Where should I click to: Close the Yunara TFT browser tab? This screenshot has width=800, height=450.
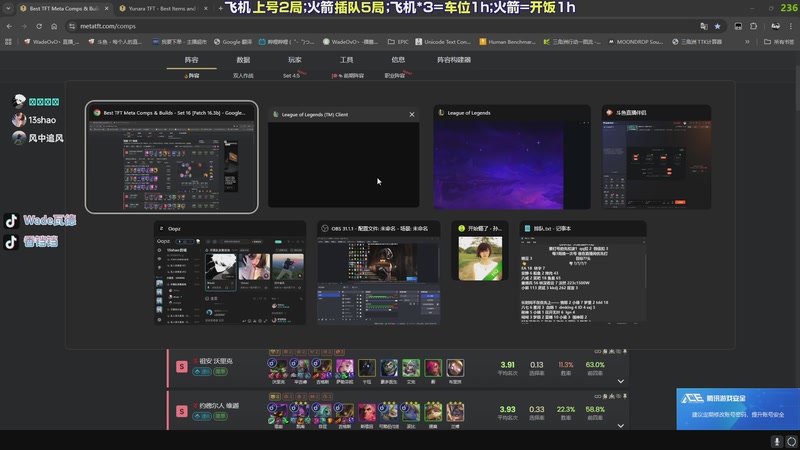tap(206, 9)
